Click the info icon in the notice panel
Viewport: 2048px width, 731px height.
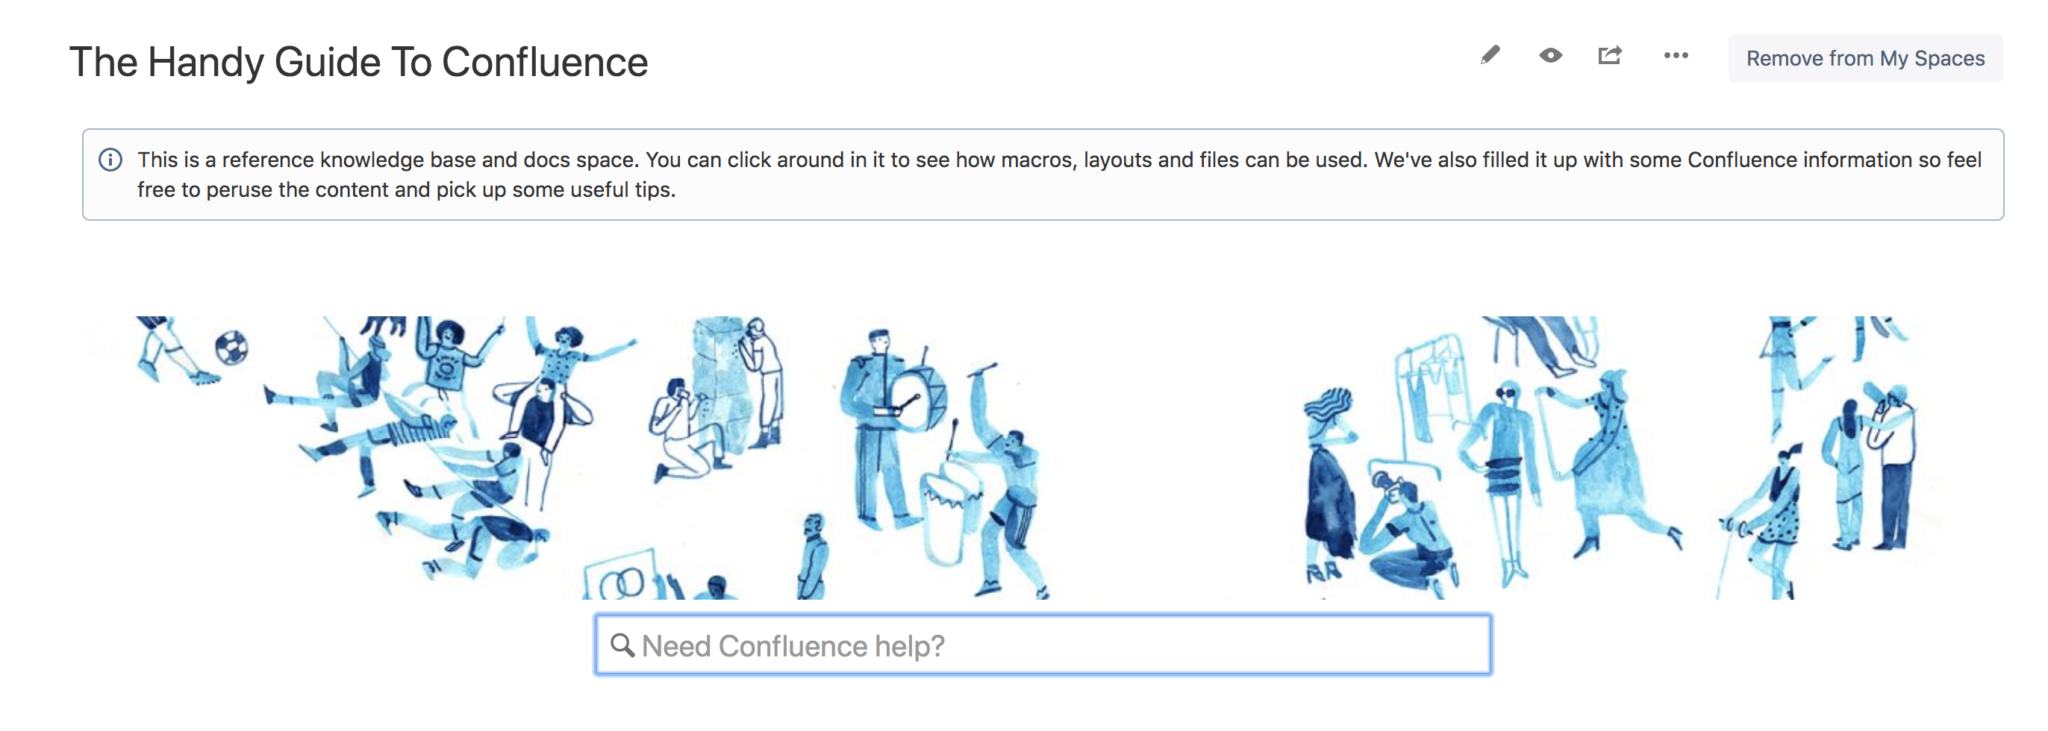(111, 160)
